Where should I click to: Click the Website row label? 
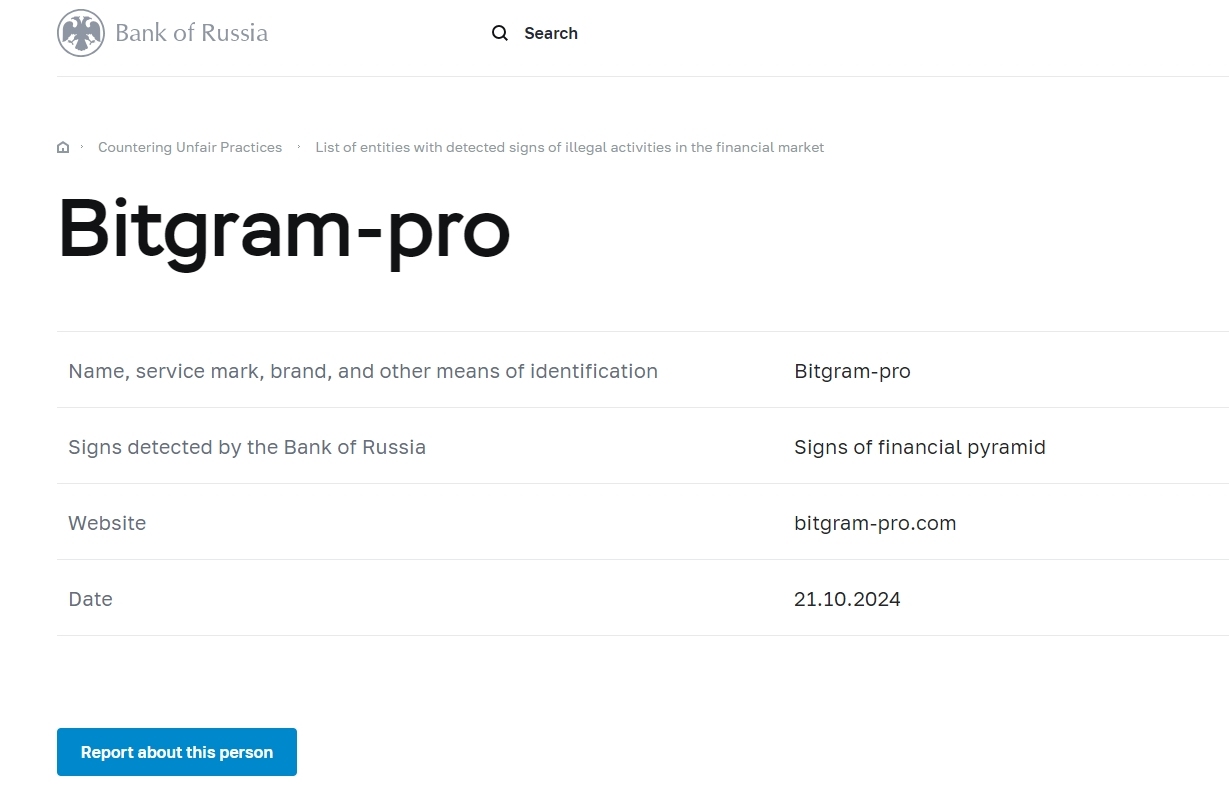point(107,523)
